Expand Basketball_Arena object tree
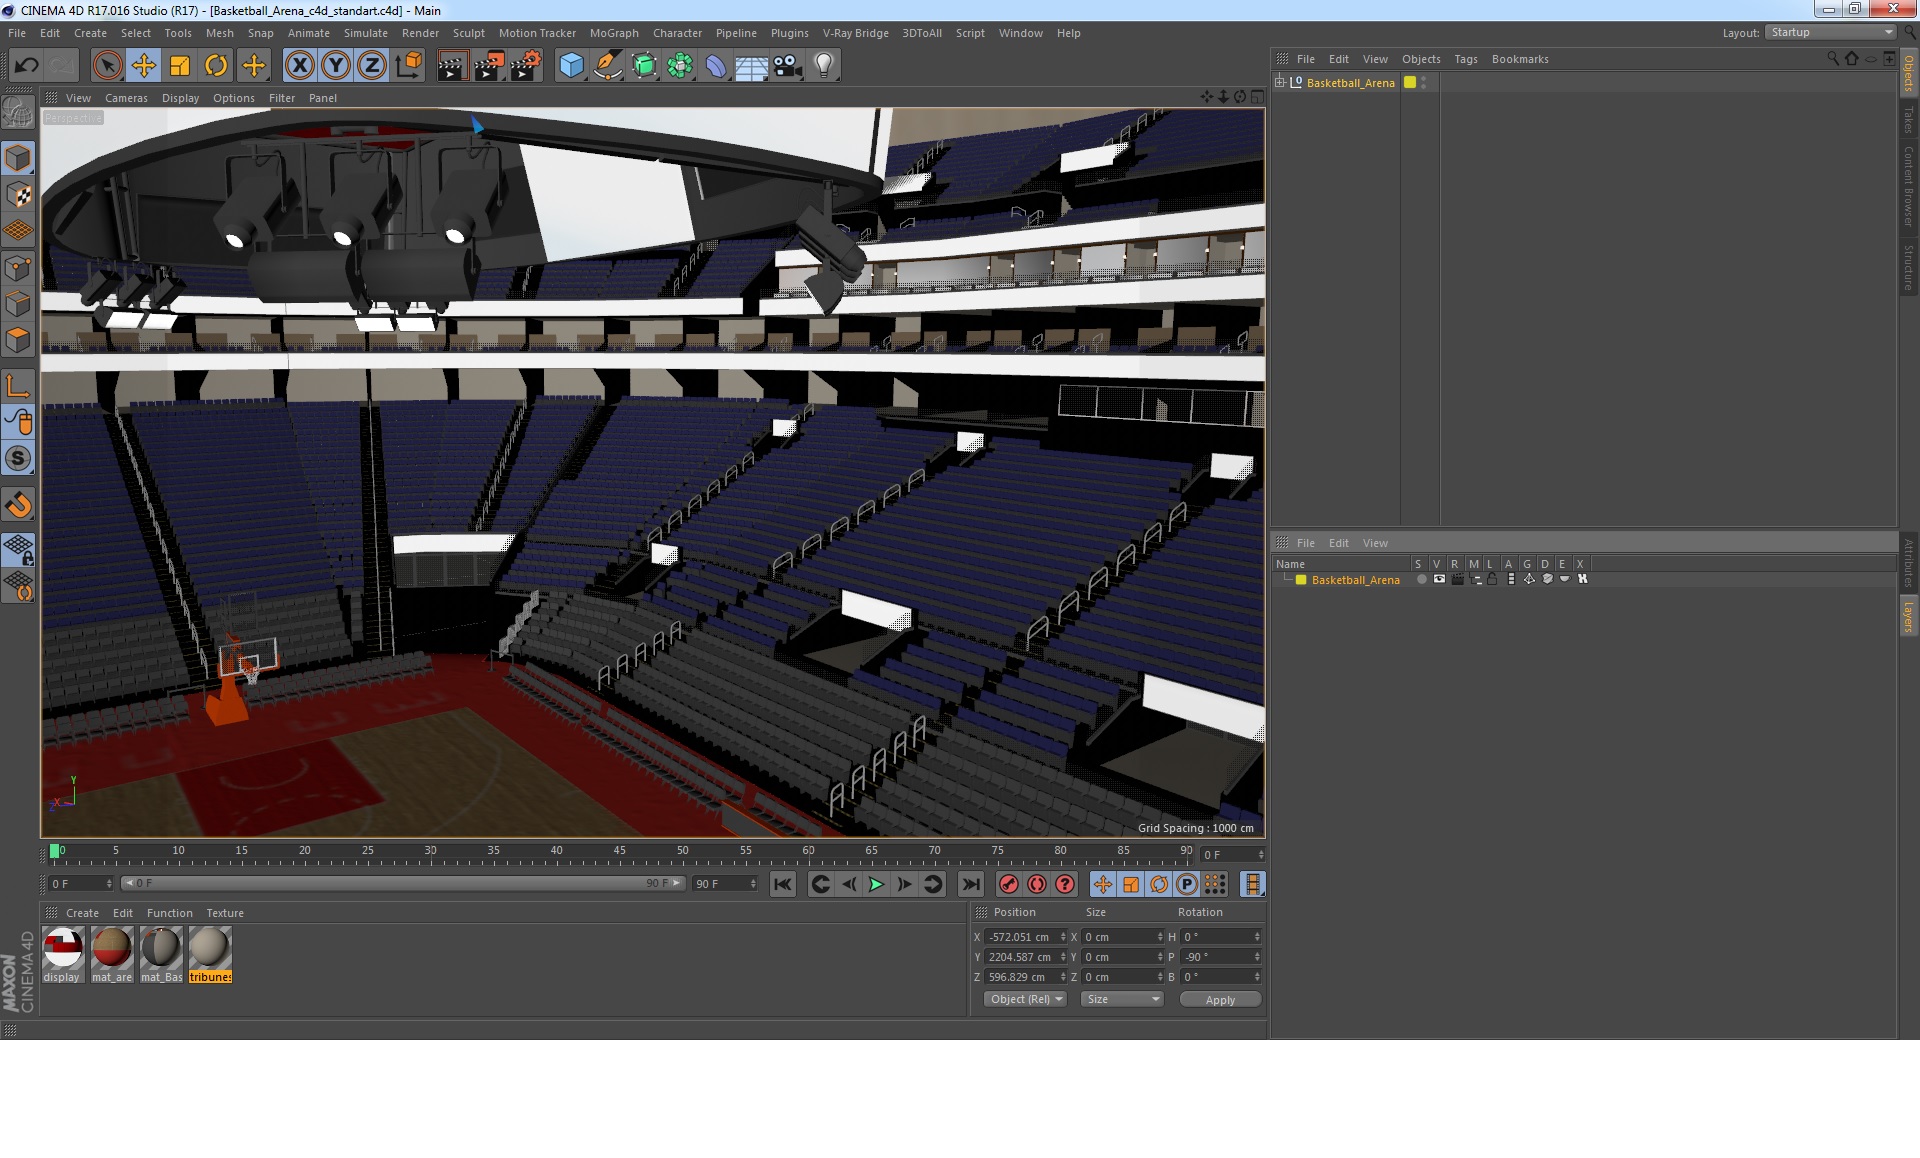This screenshot has width=1920, height=1158. click(1280, 82)
